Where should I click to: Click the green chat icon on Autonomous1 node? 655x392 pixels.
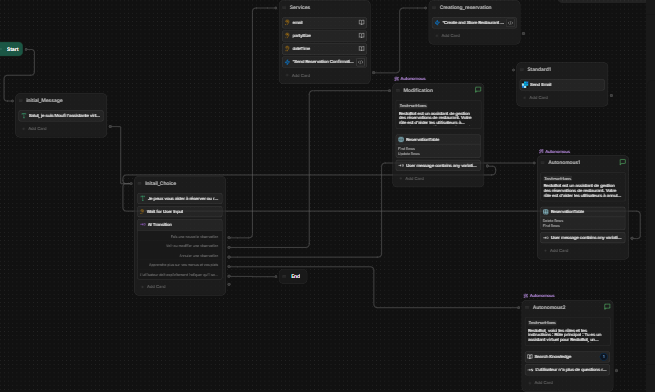pyautogui.click(x=622, y=162)
